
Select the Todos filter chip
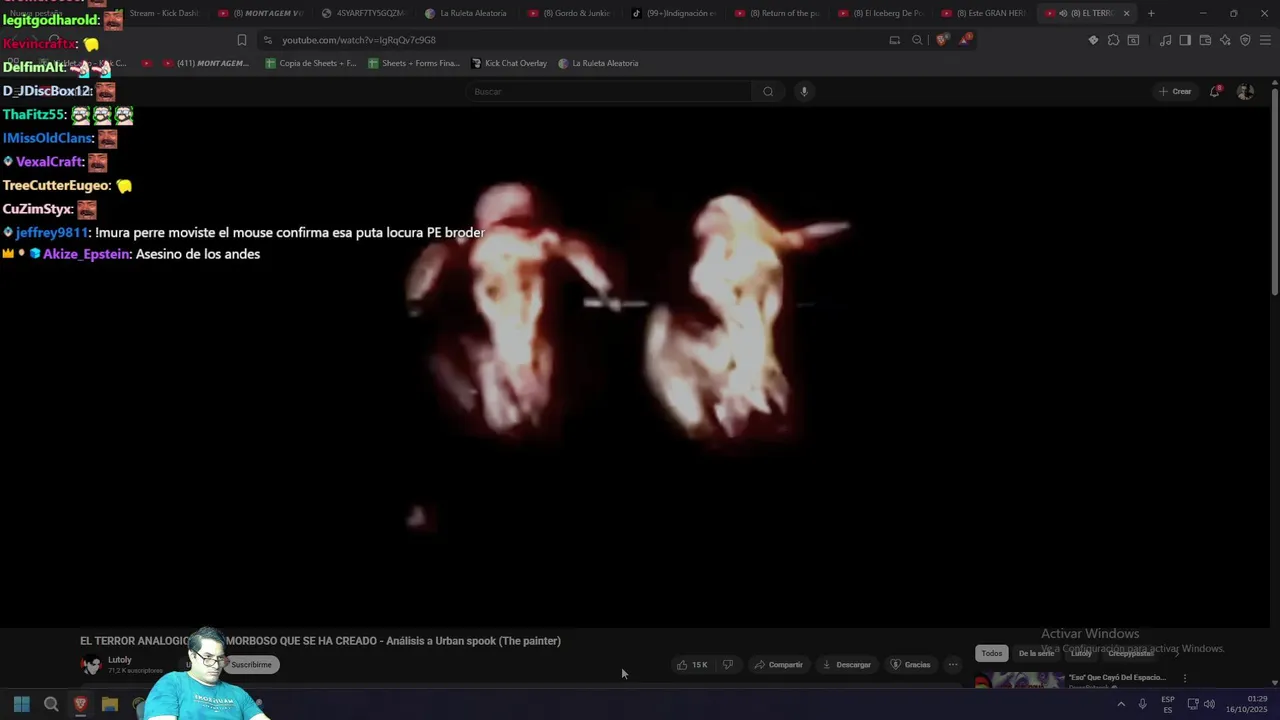coord(991,653)
